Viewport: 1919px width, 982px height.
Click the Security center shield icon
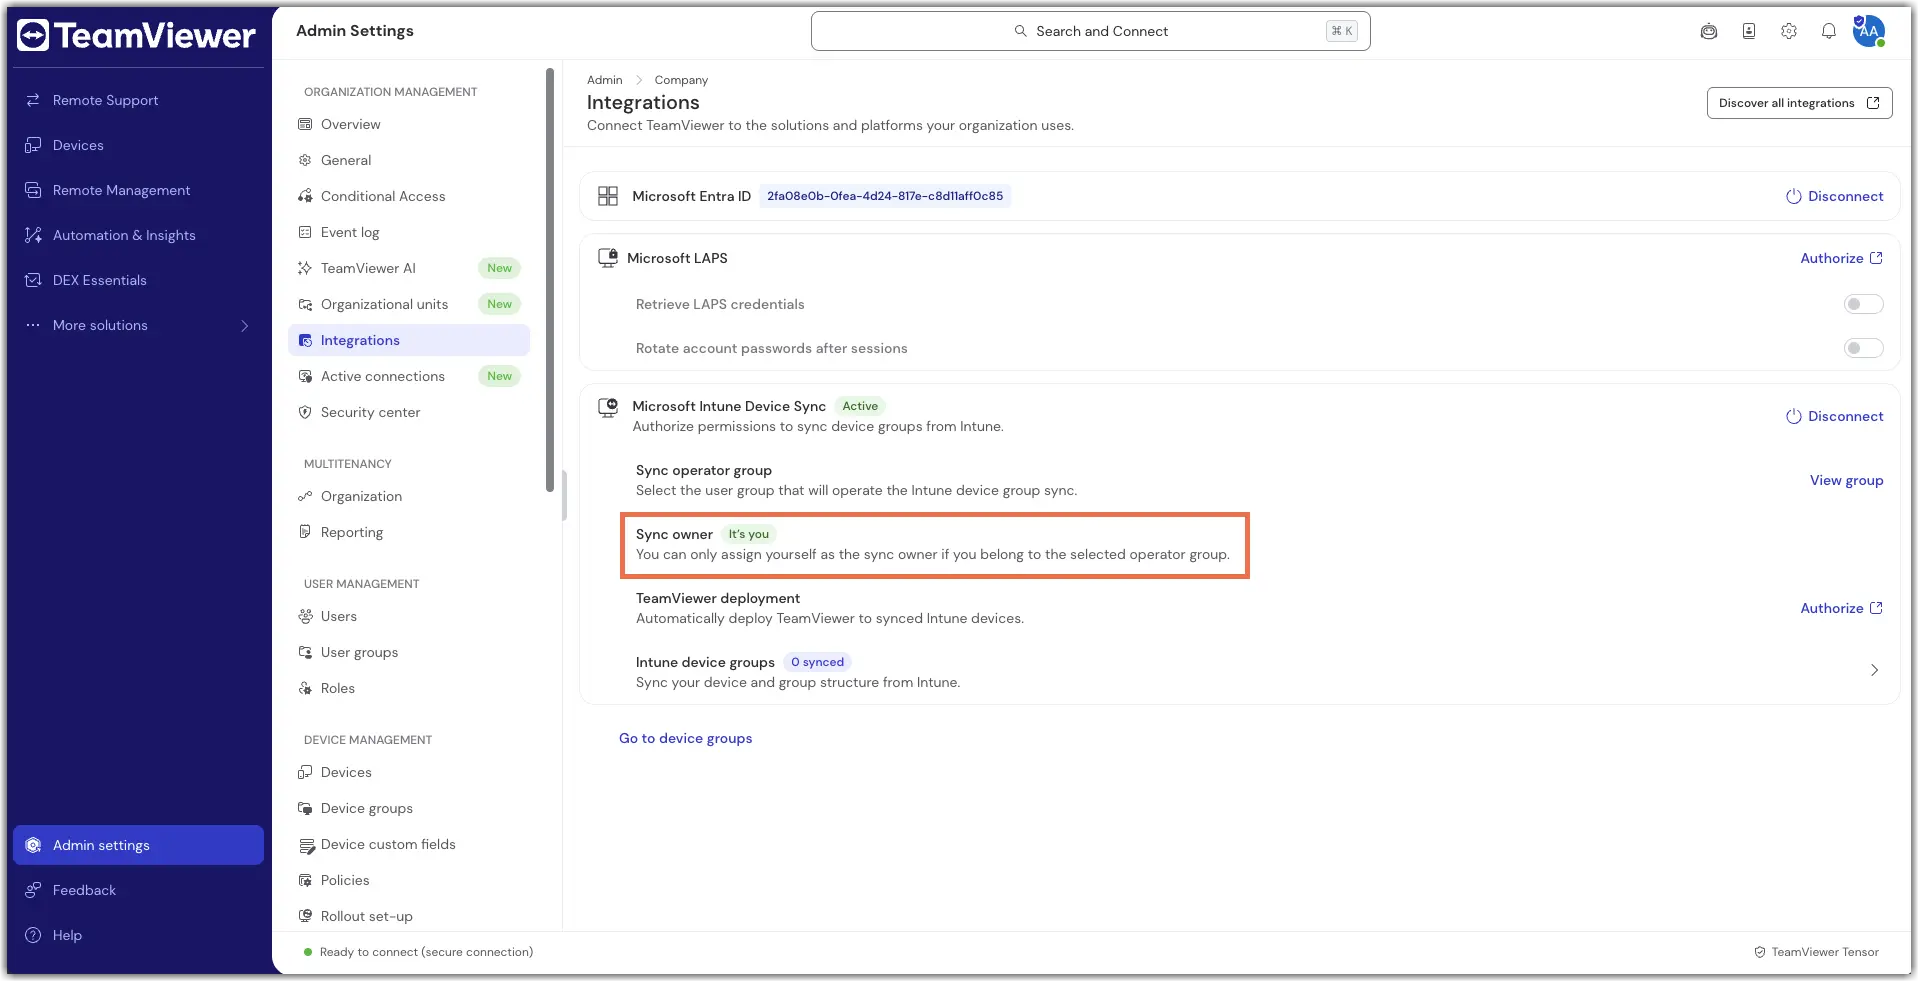click(305, 412)
